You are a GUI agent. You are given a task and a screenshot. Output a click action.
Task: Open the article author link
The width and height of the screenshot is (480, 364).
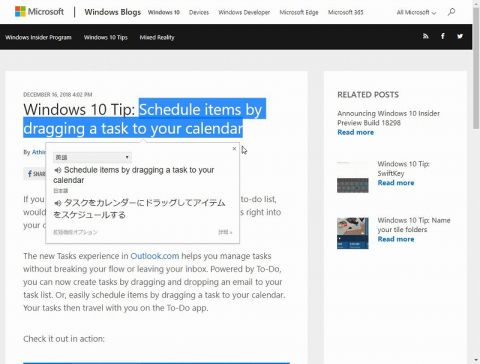pos(39,152)
